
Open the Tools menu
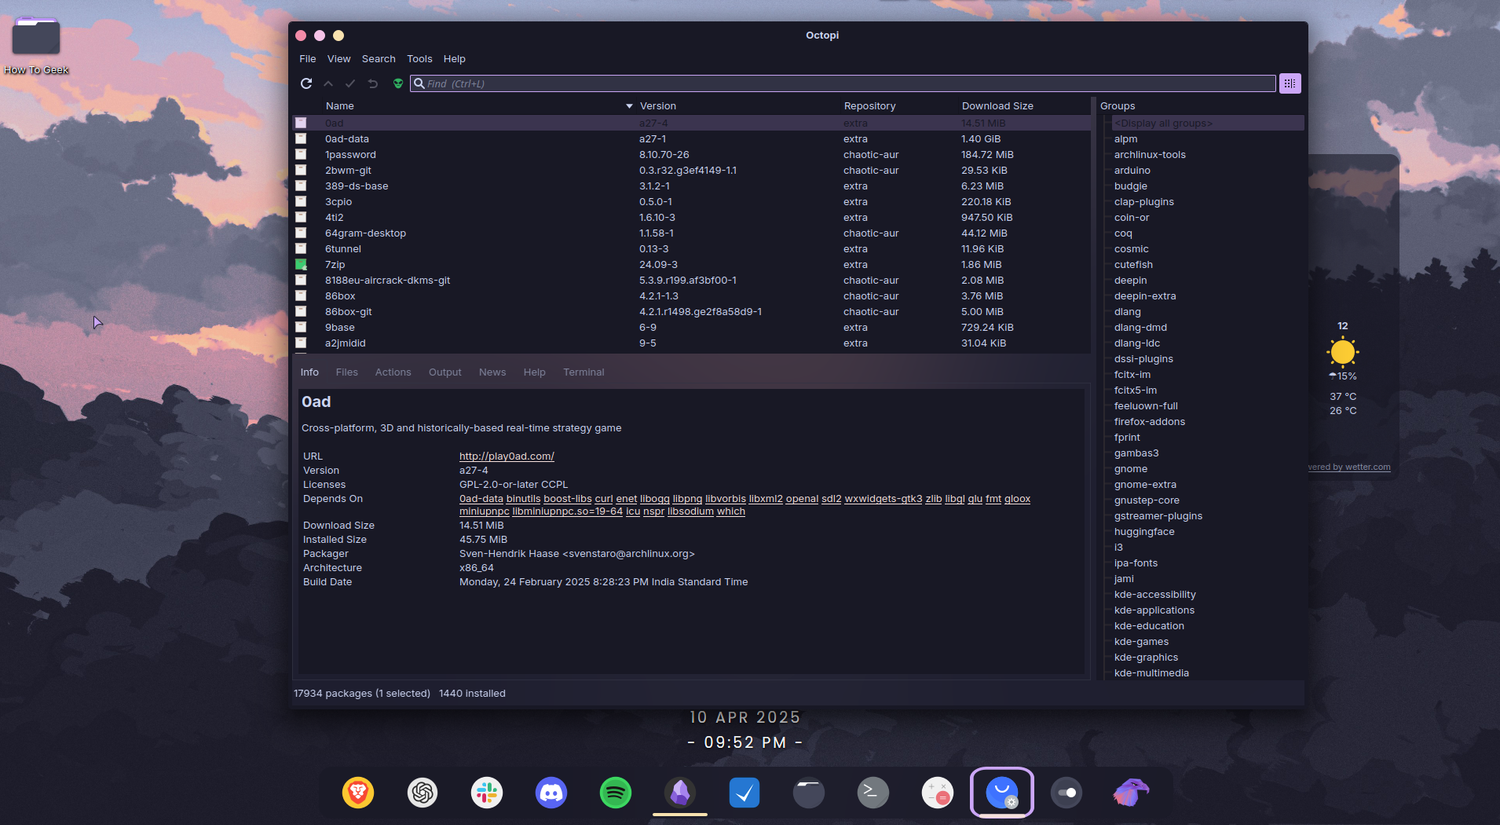point(419,59)
